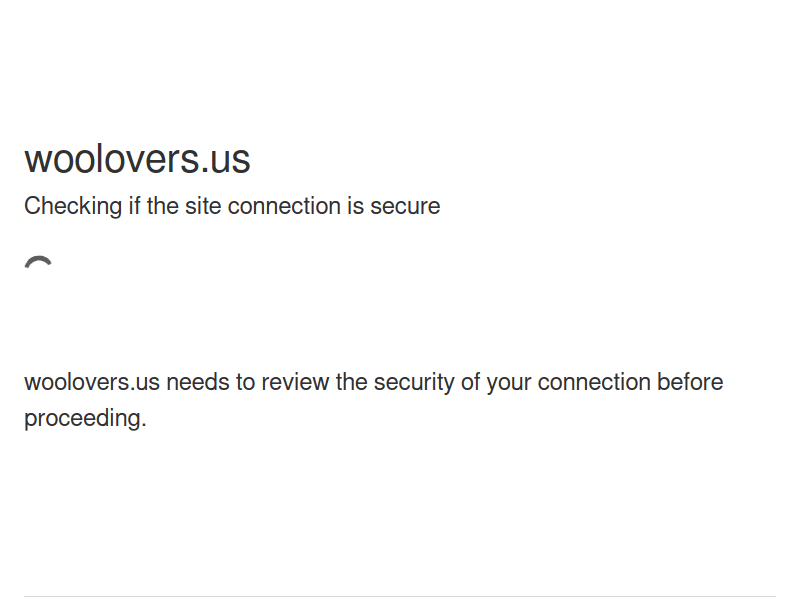The height and width of the screenshot is (600, 800).
Task: Click the loading spinner icon
Action: [39, 266]
